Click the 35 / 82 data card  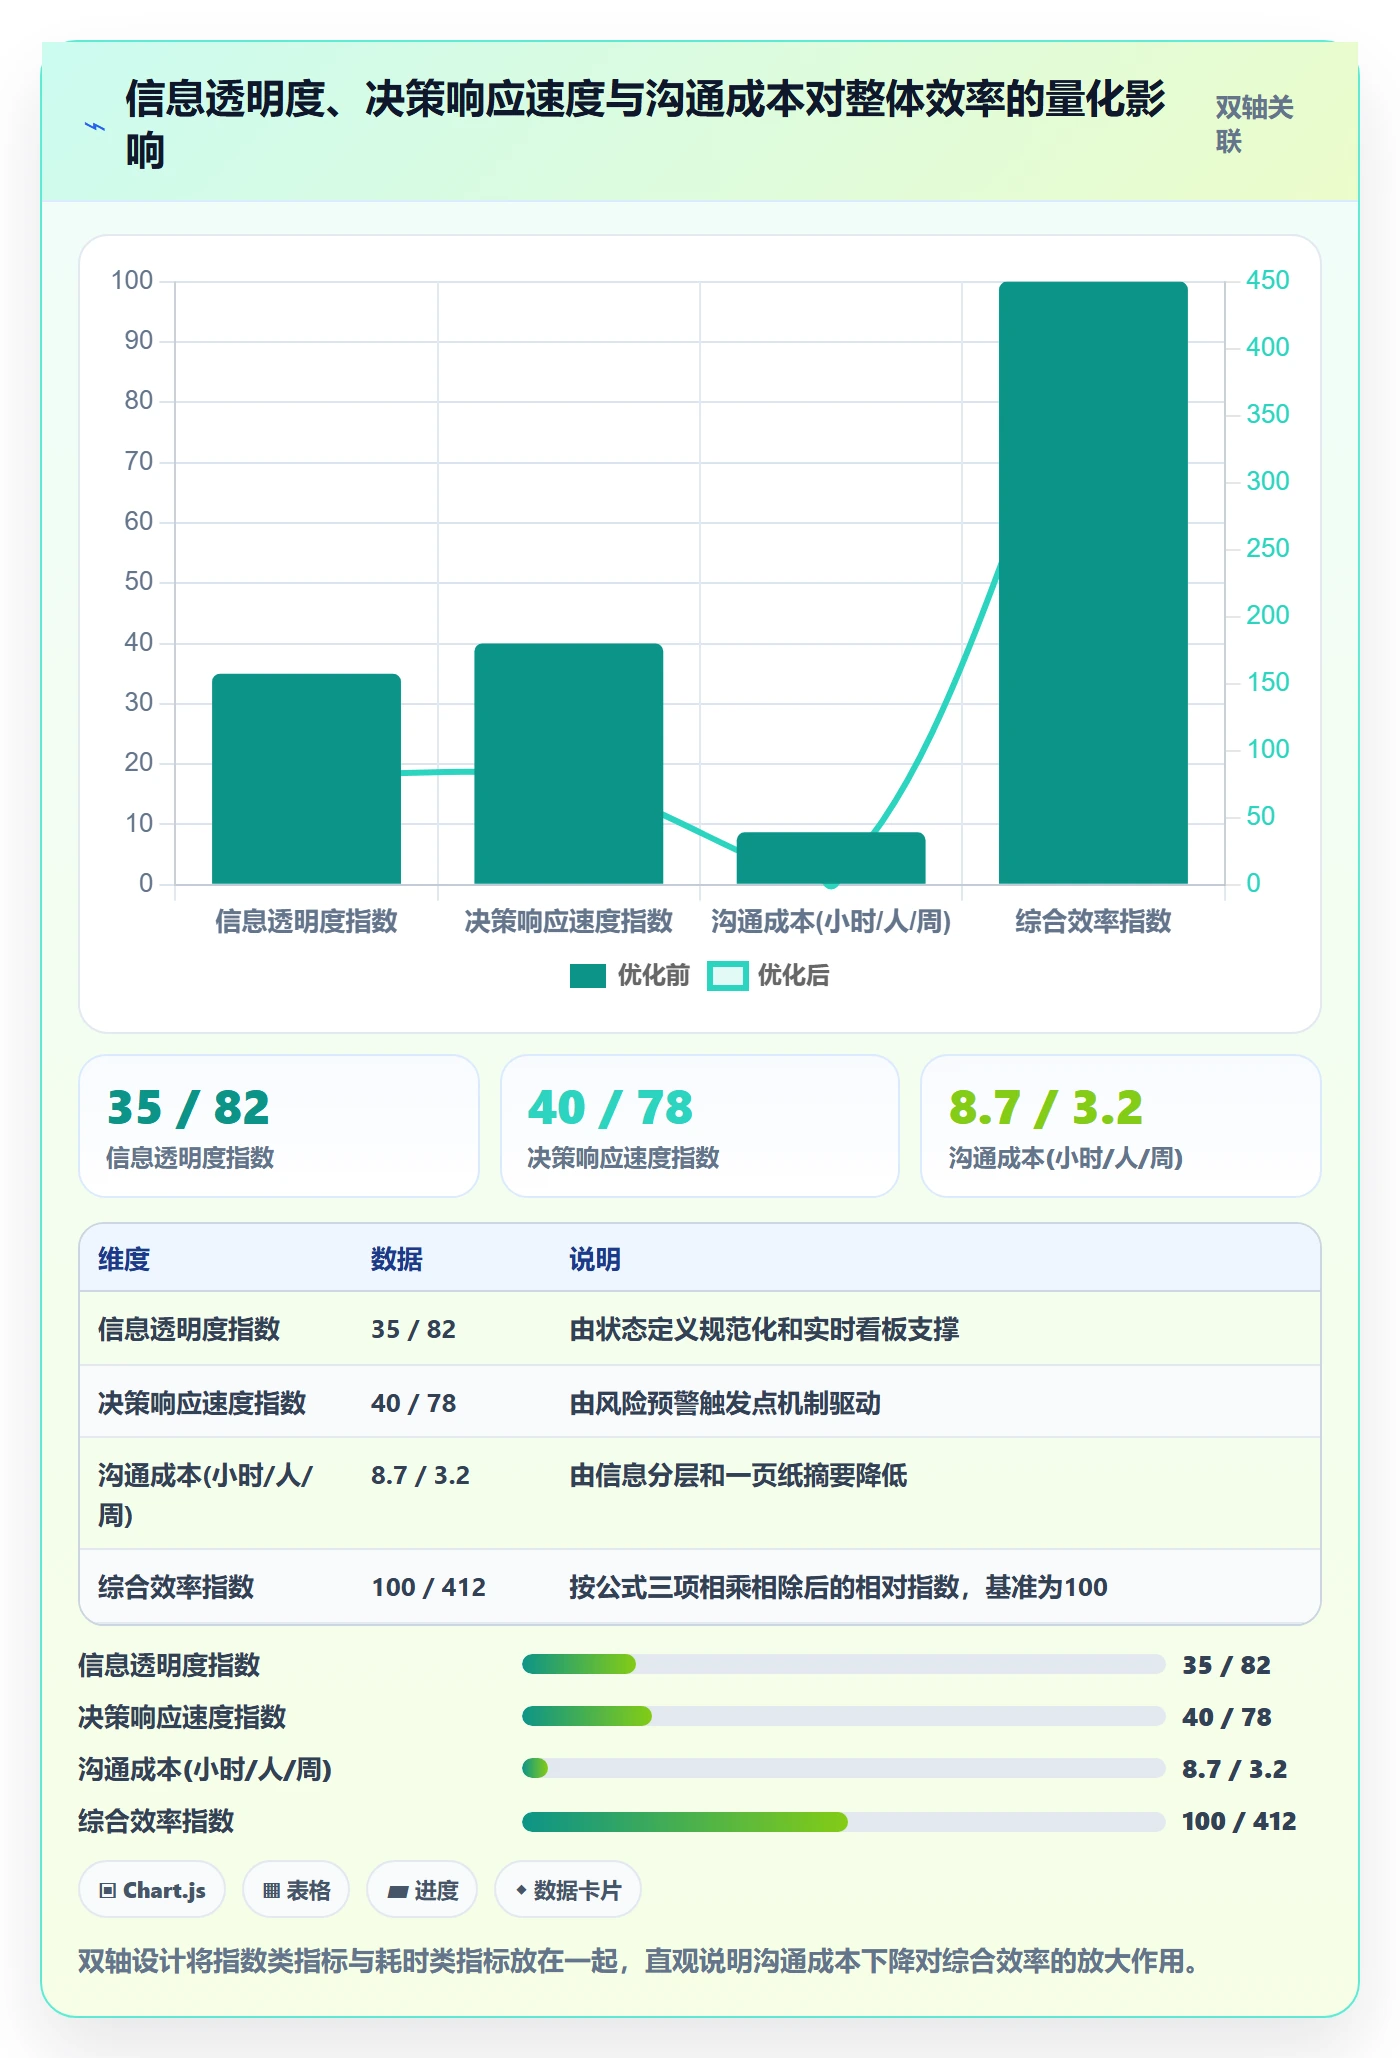tap(279, 1126)
